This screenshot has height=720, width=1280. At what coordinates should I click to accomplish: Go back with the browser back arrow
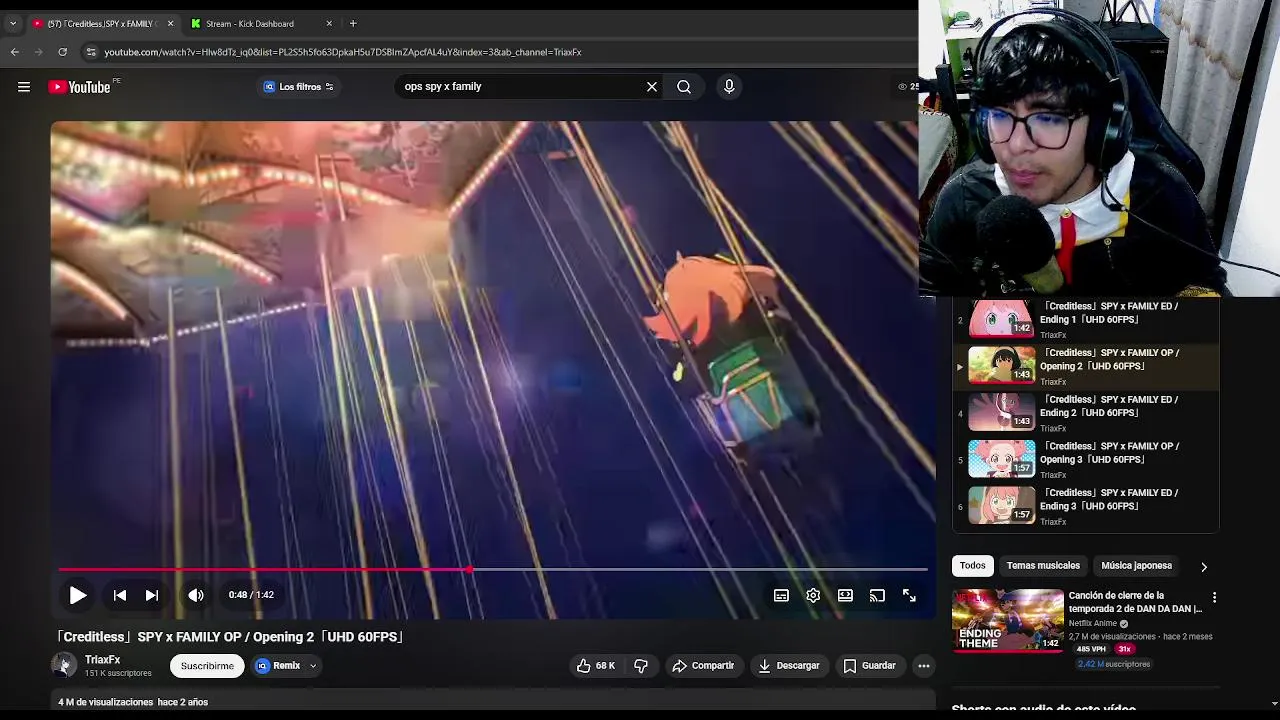pyautogui.click(x=15, y=52)
